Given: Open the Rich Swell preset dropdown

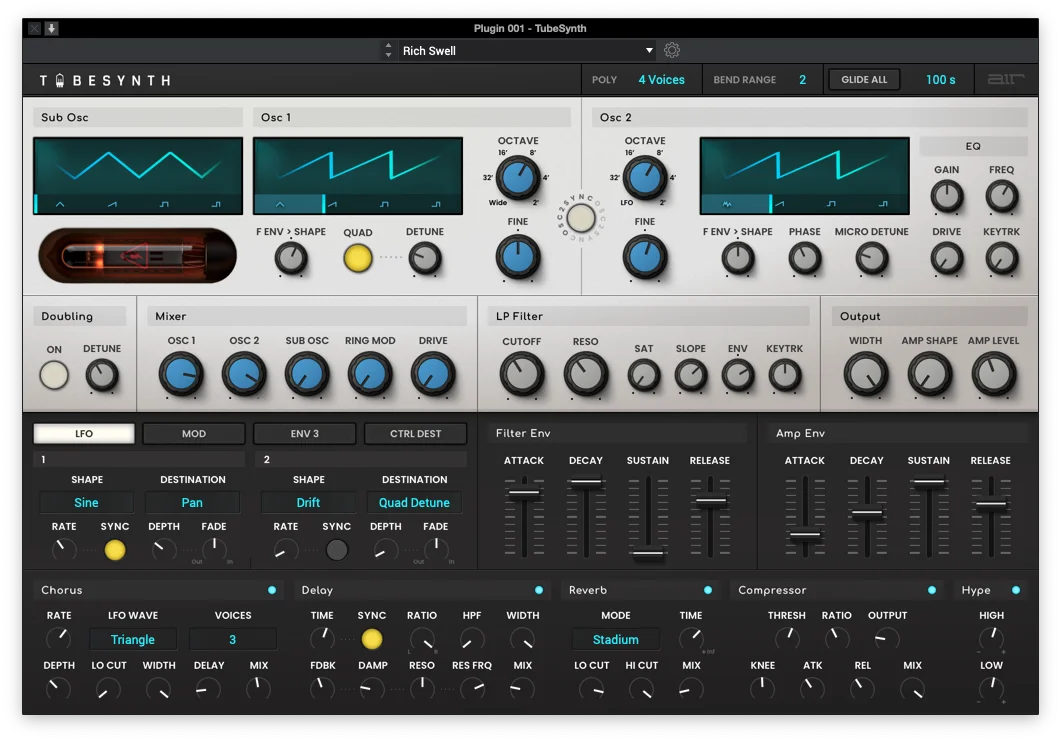Looking at the screenshot, I should pos(527,51).
